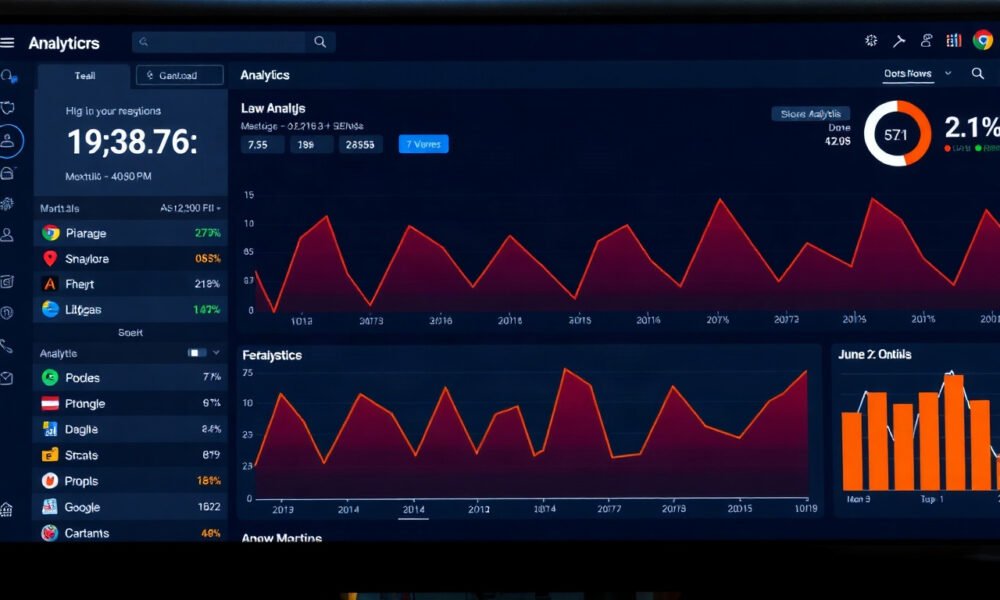Click the colored bar chart icon in top-right toolbar
Screen dimensions: 1000x600
click(x=953, y=41)
